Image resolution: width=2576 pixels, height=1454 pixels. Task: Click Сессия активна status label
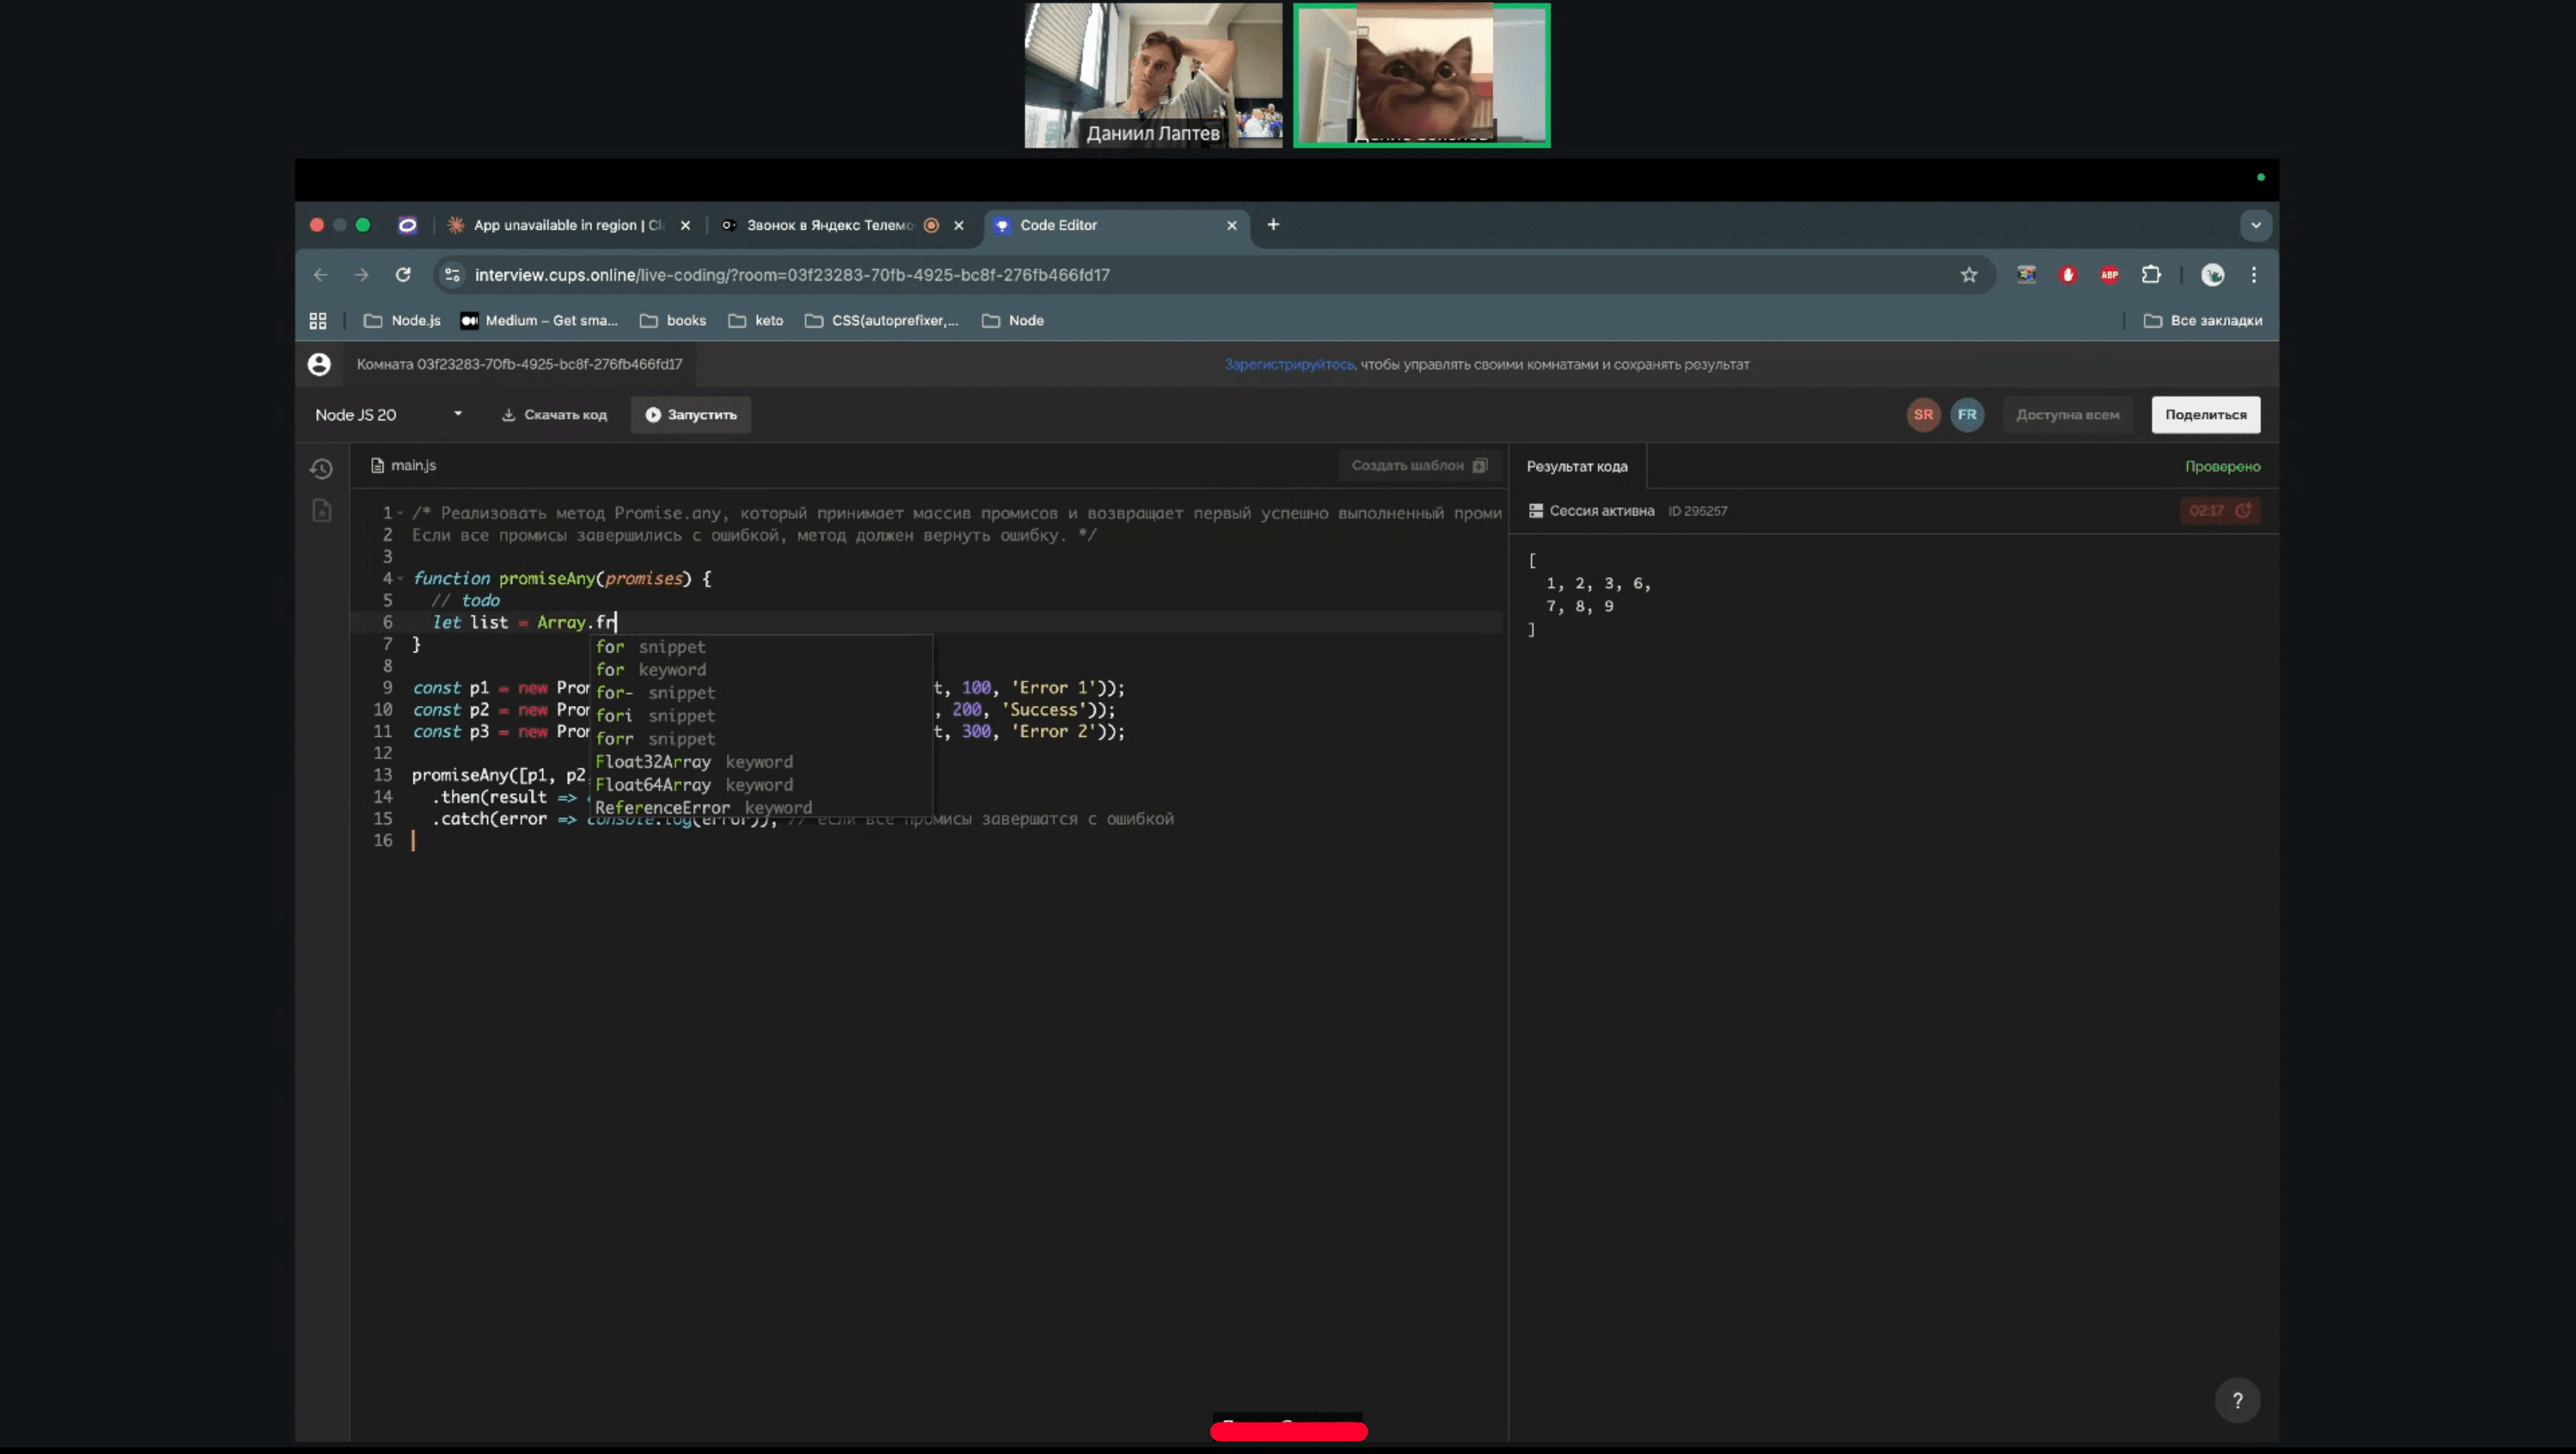(1602, 511)
